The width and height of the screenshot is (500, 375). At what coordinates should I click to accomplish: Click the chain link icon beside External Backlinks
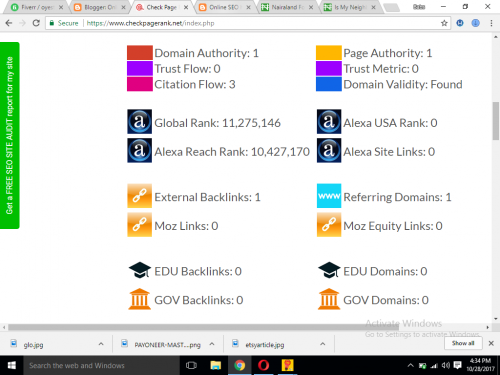tap(140, 196)
